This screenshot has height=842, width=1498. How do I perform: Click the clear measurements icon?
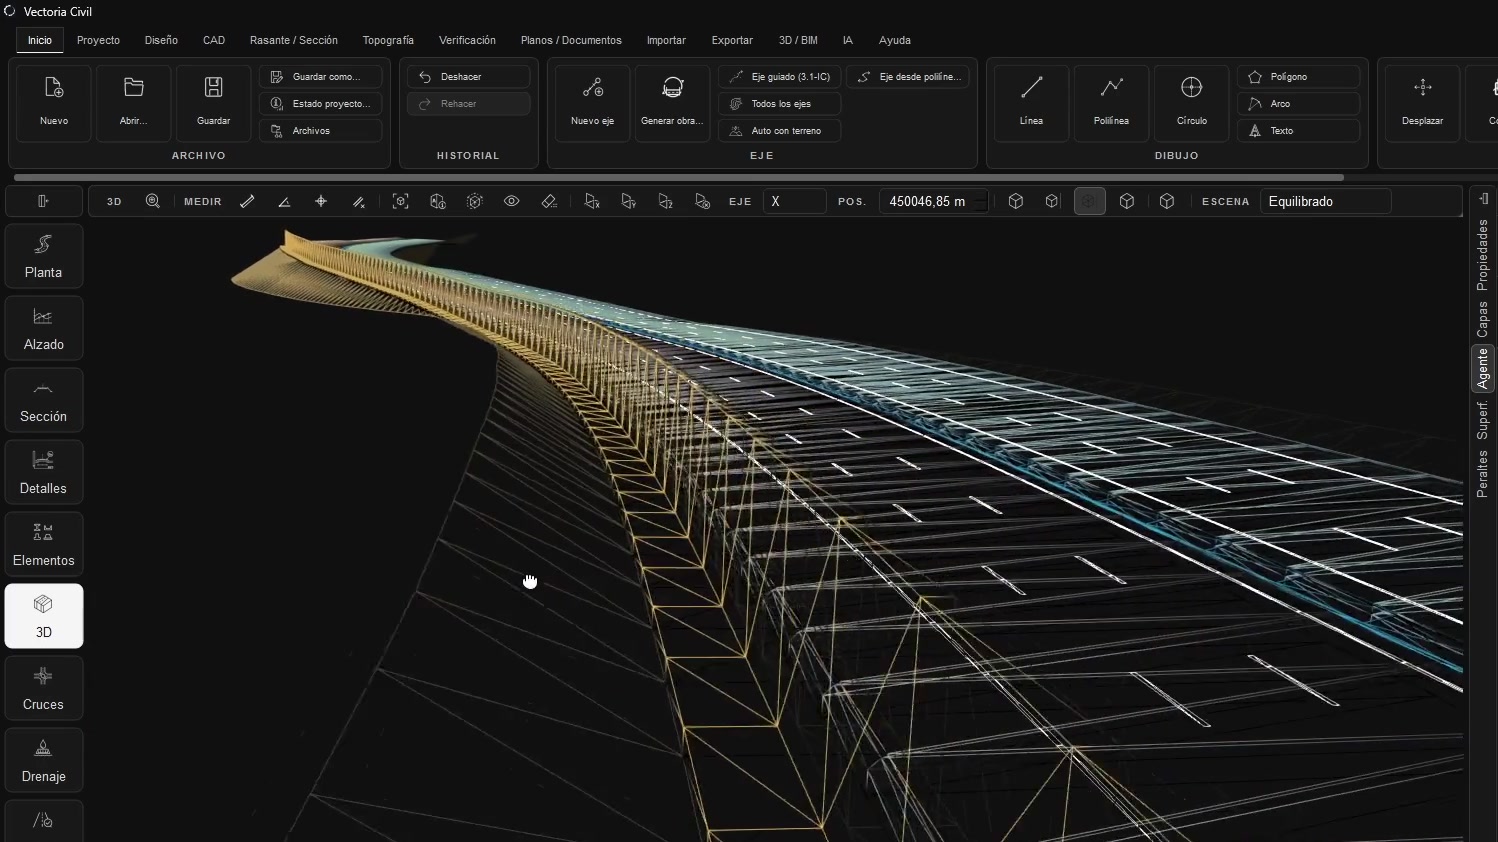click(x=358, y=201)
